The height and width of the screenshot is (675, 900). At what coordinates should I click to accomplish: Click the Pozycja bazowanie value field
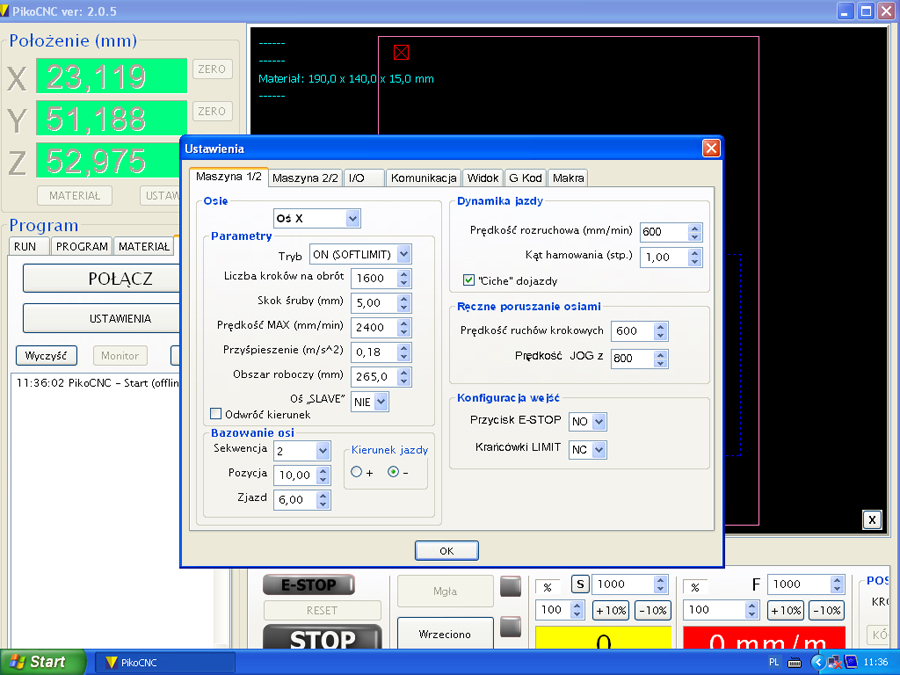[296, 475]
